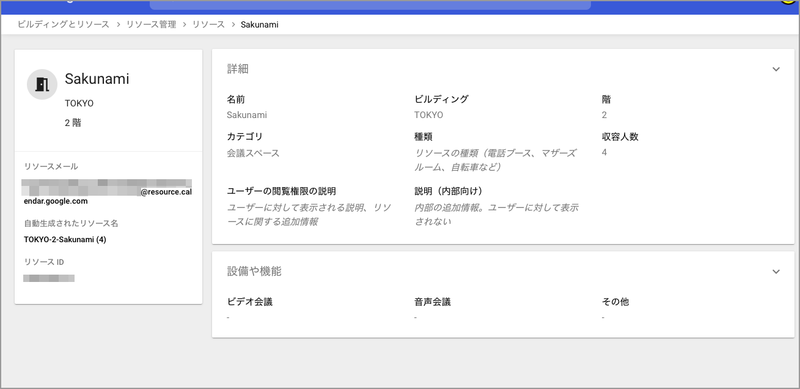
Task: Click ユーザーの閲覧権限の説明 placeholder text
Action: pyautogui.click(x=309, y=214)
